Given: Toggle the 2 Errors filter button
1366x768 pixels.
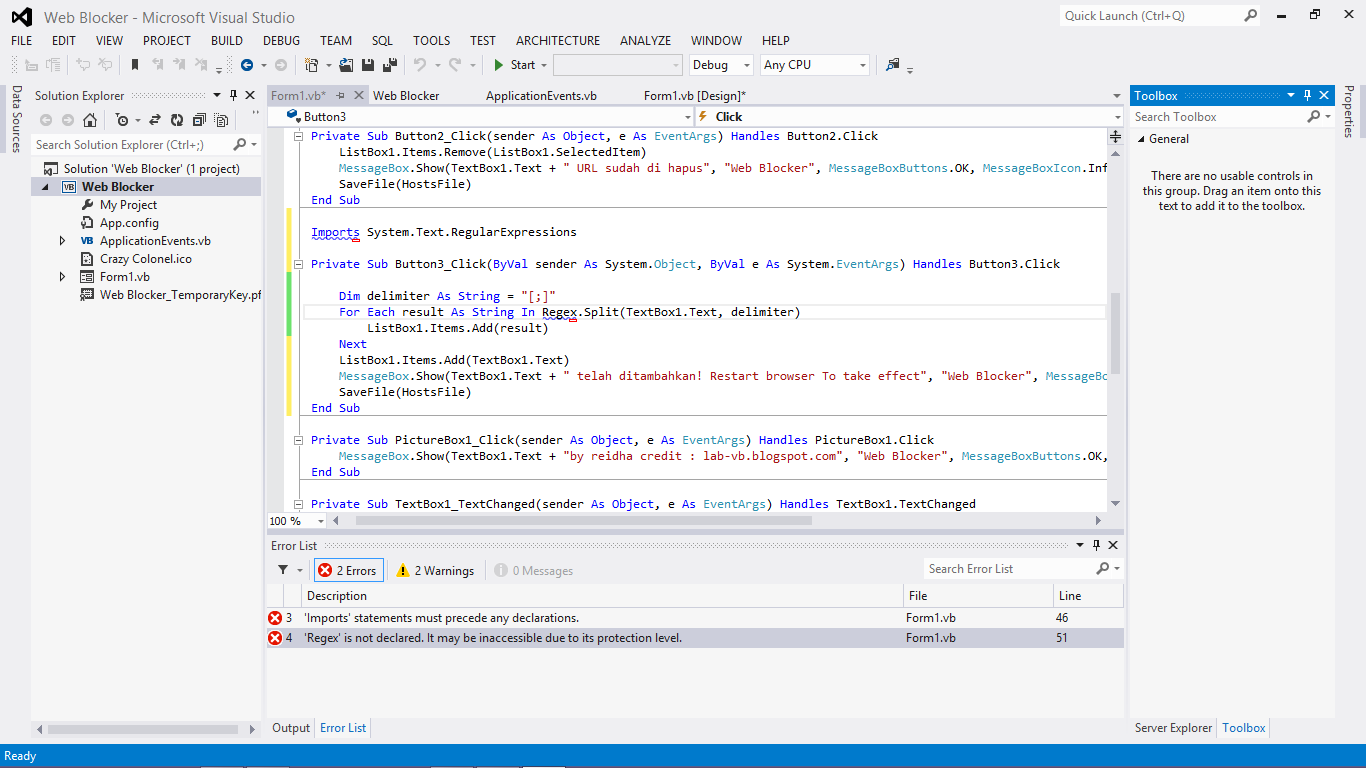Looking at the screenshot, I should coord(349,571).
